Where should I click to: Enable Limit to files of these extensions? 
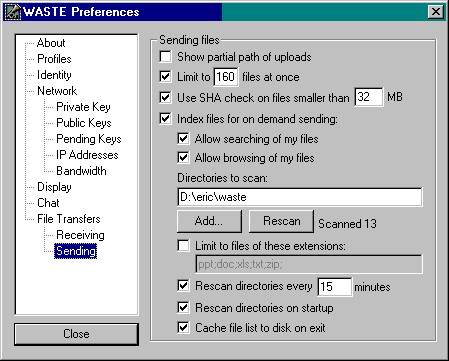pyautogui.click(x=183, y=246)
